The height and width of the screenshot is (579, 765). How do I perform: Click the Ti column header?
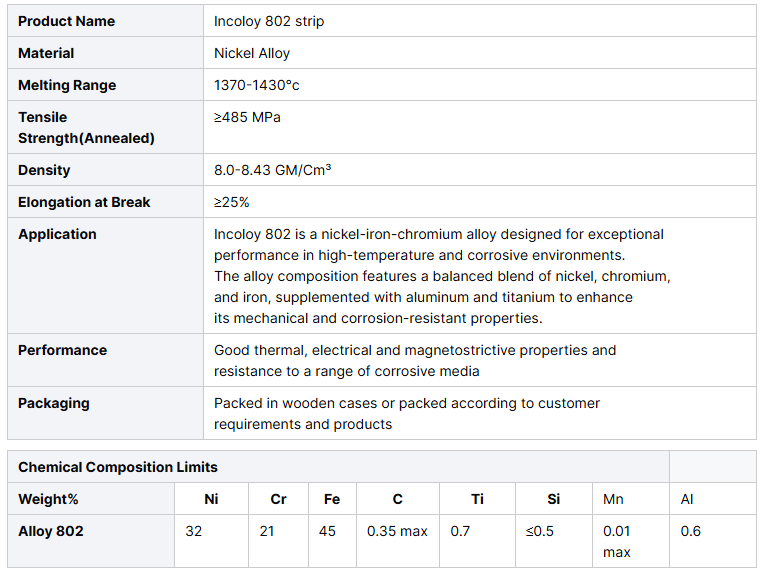coord(477,499)
